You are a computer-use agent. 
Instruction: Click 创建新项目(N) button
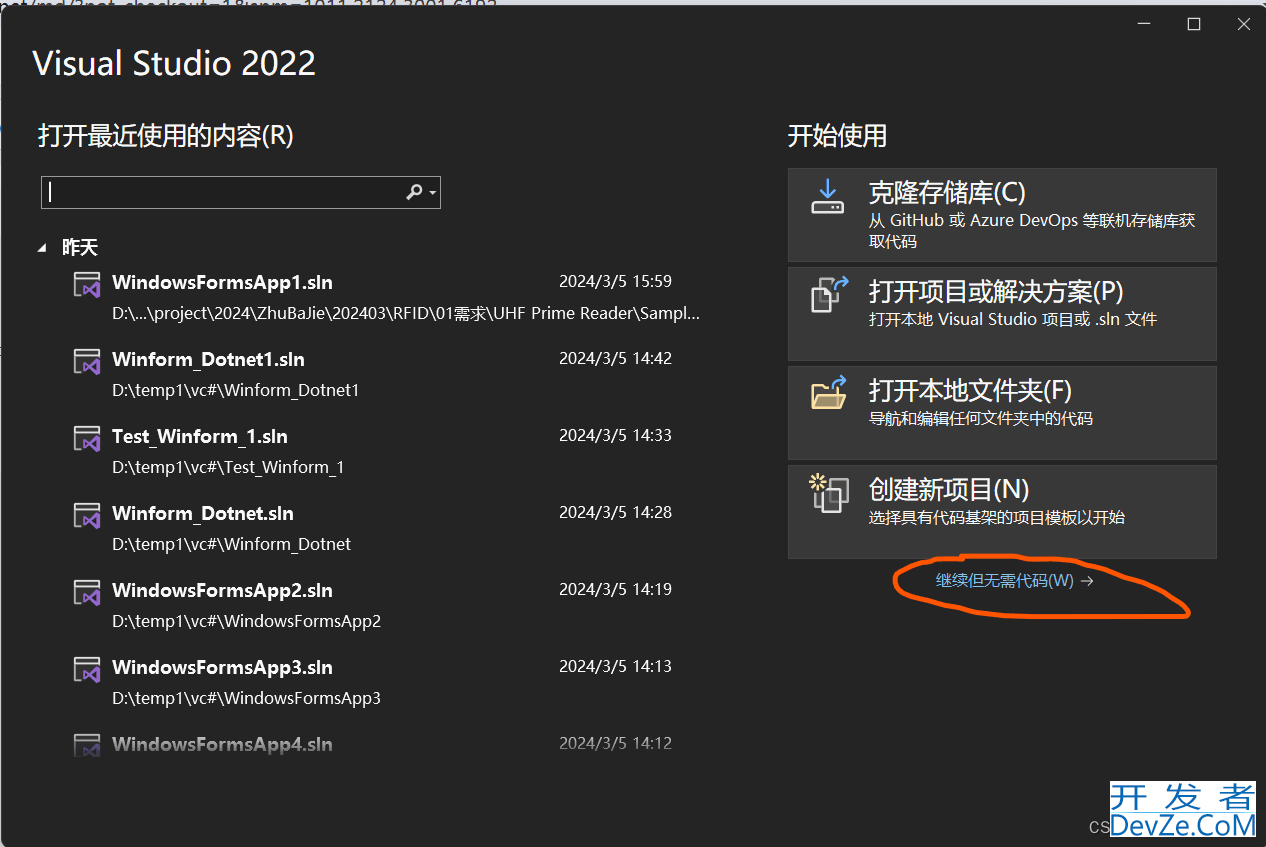tap(1002, 512)
